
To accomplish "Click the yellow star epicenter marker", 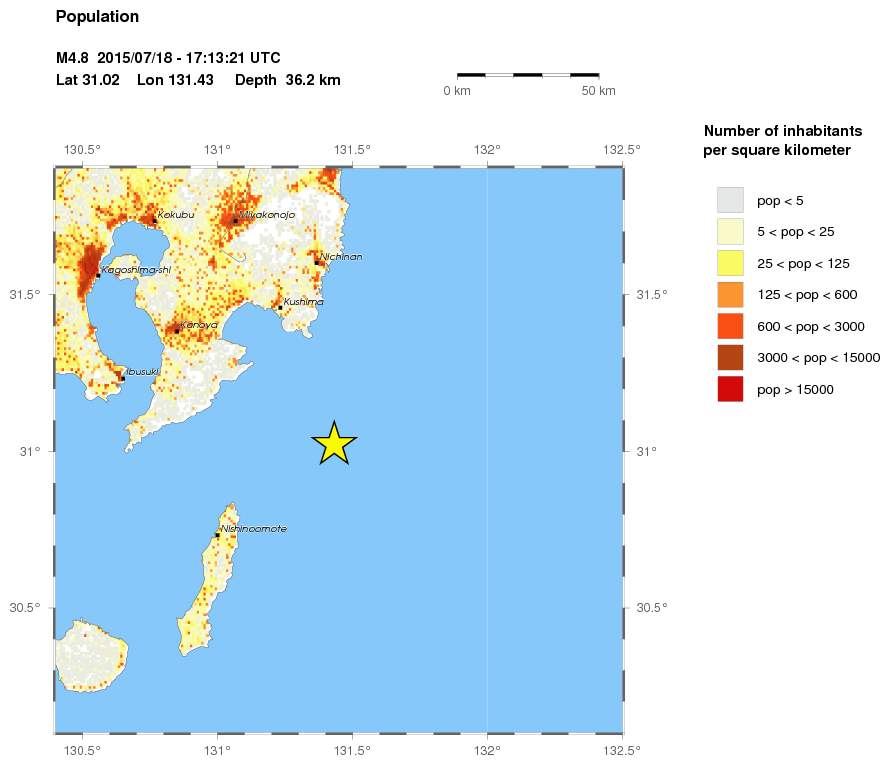I will pyautogui.click(x=334, y=443).
